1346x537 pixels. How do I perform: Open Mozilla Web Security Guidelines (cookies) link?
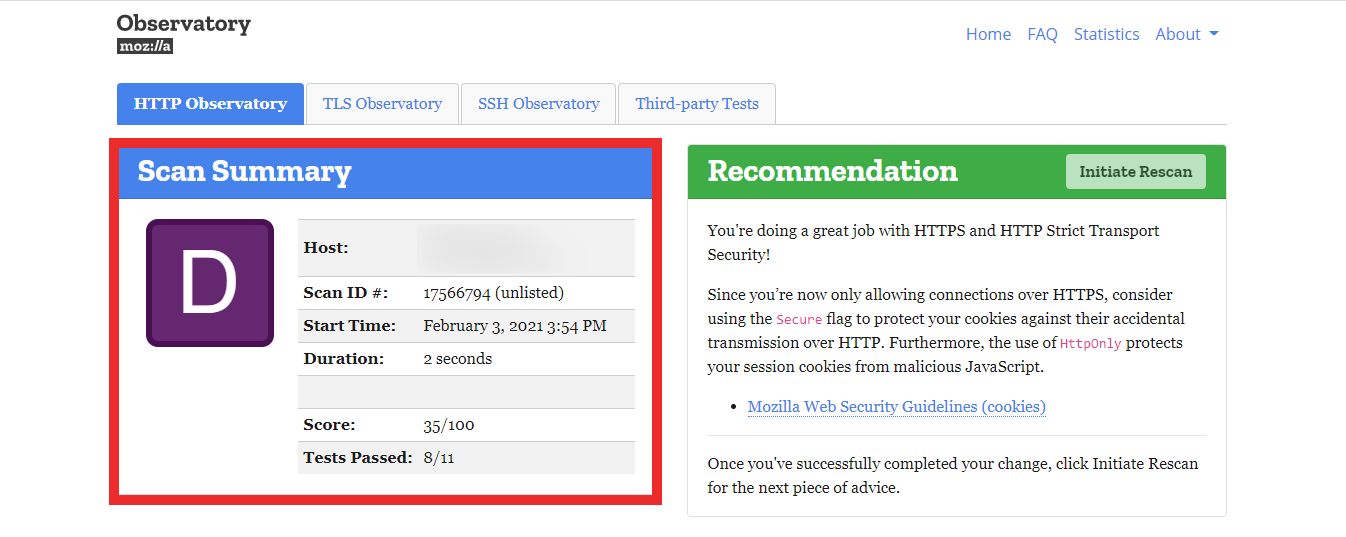896,407
